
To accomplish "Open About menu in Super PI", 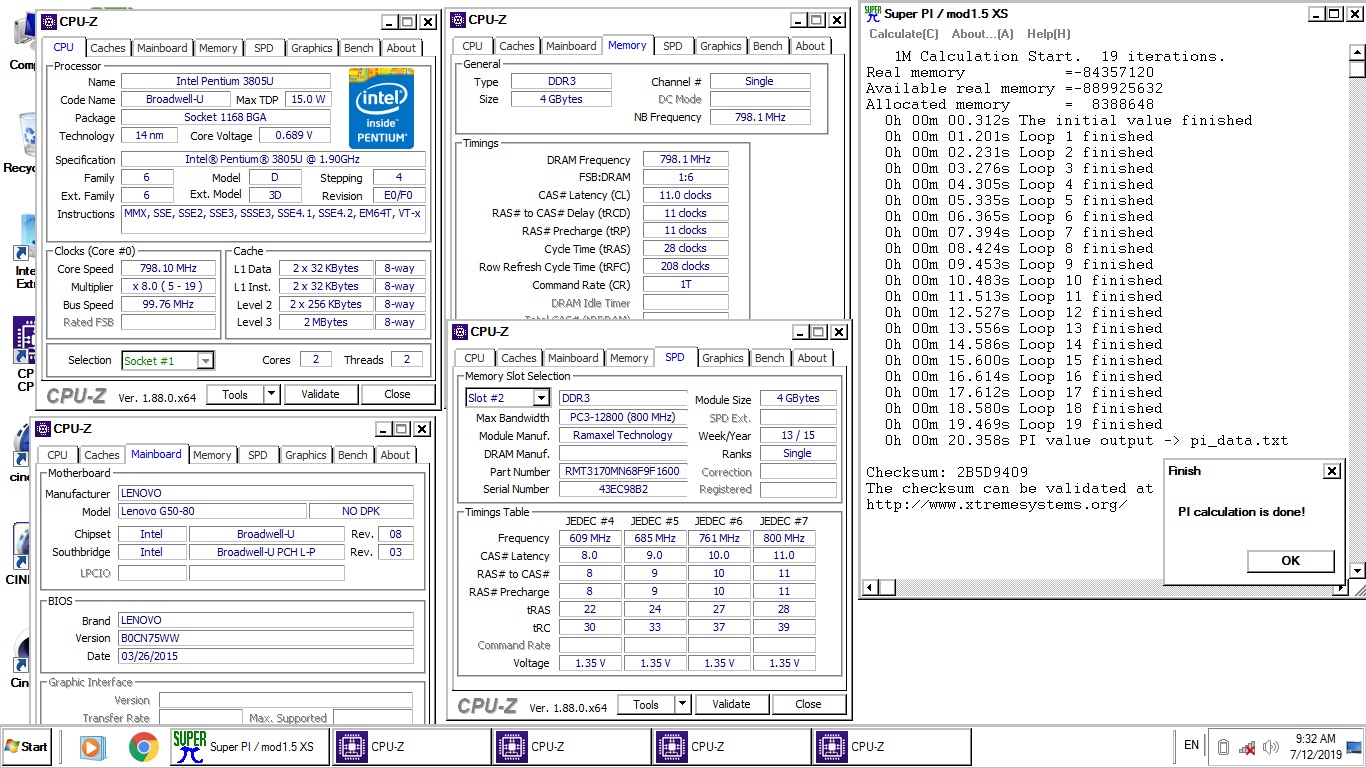I will [x=983, y=34].
